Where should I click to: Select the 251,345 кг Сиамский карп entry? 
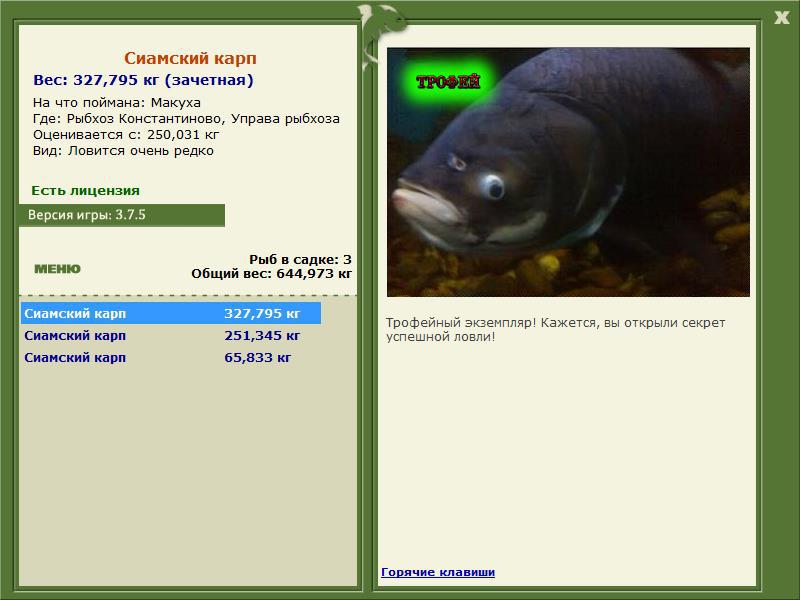[170, 336]
